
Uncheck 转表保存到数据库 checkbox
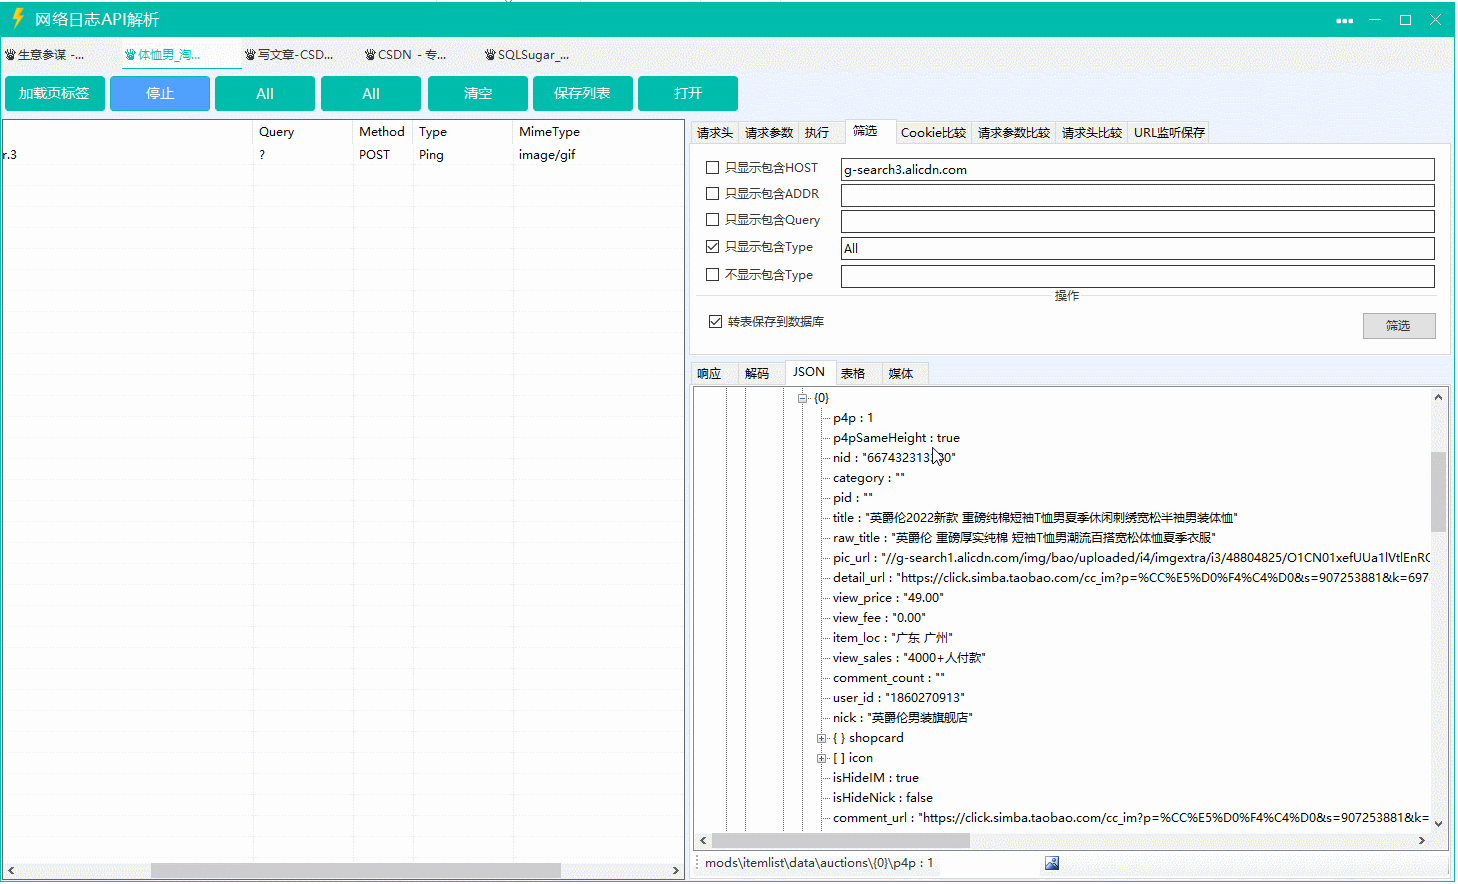tap(715, 322)
